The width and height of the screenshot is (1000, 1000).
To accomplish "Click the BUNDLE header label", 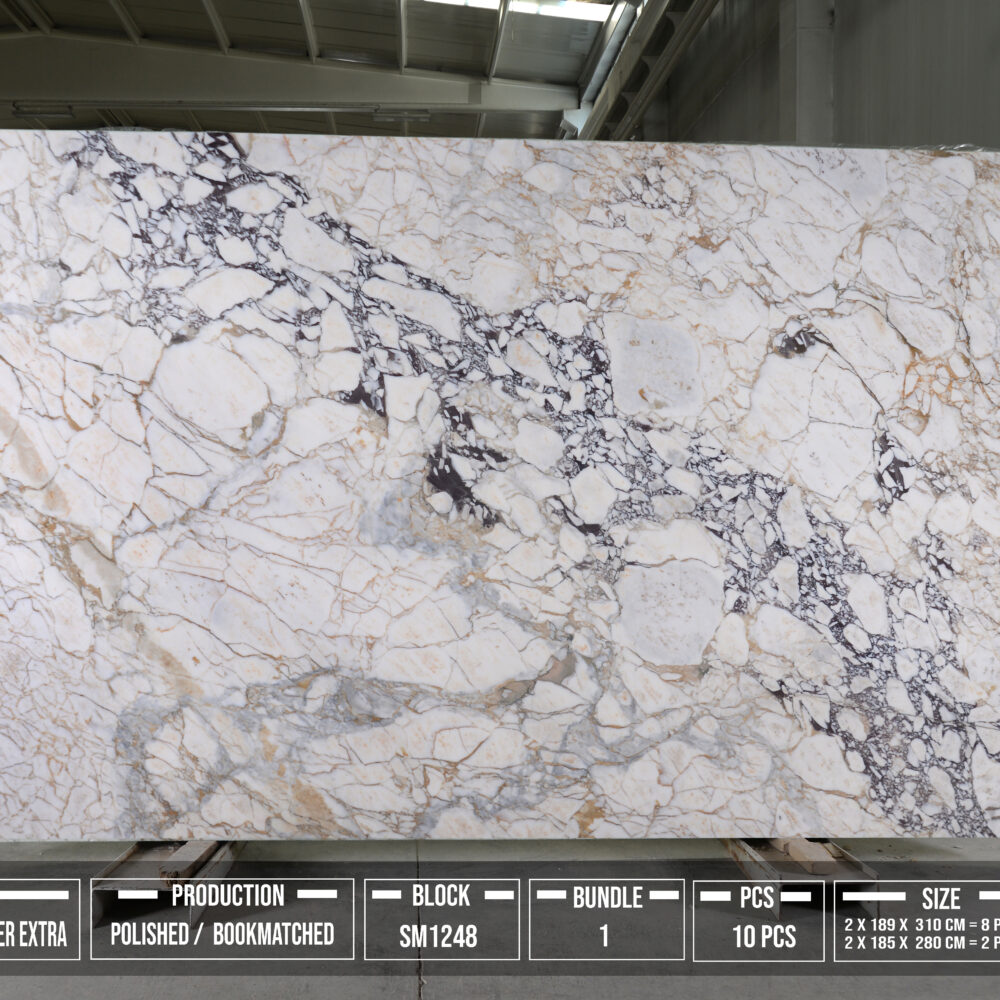I will coord(606,897).
